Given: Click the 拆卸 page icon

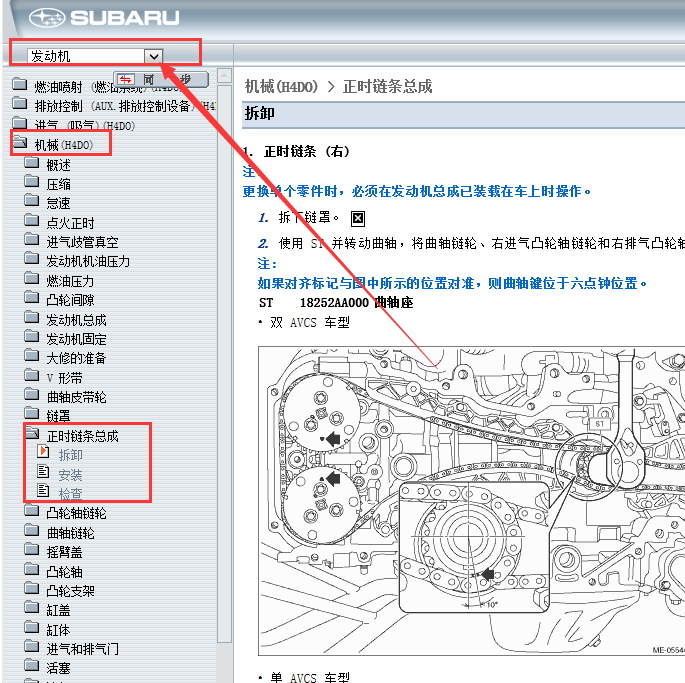Looking at the screenshot, I should (43, 452).
